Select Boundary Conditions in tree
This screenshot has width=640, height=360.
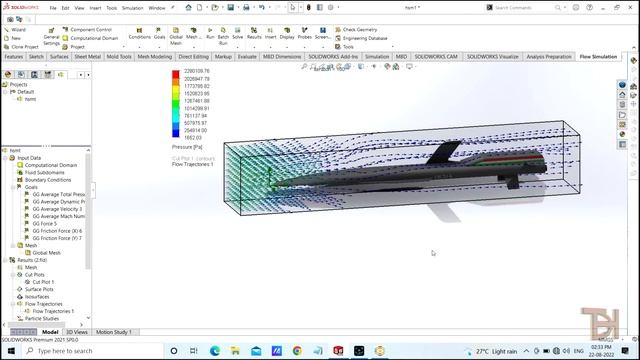click(44, 180)
